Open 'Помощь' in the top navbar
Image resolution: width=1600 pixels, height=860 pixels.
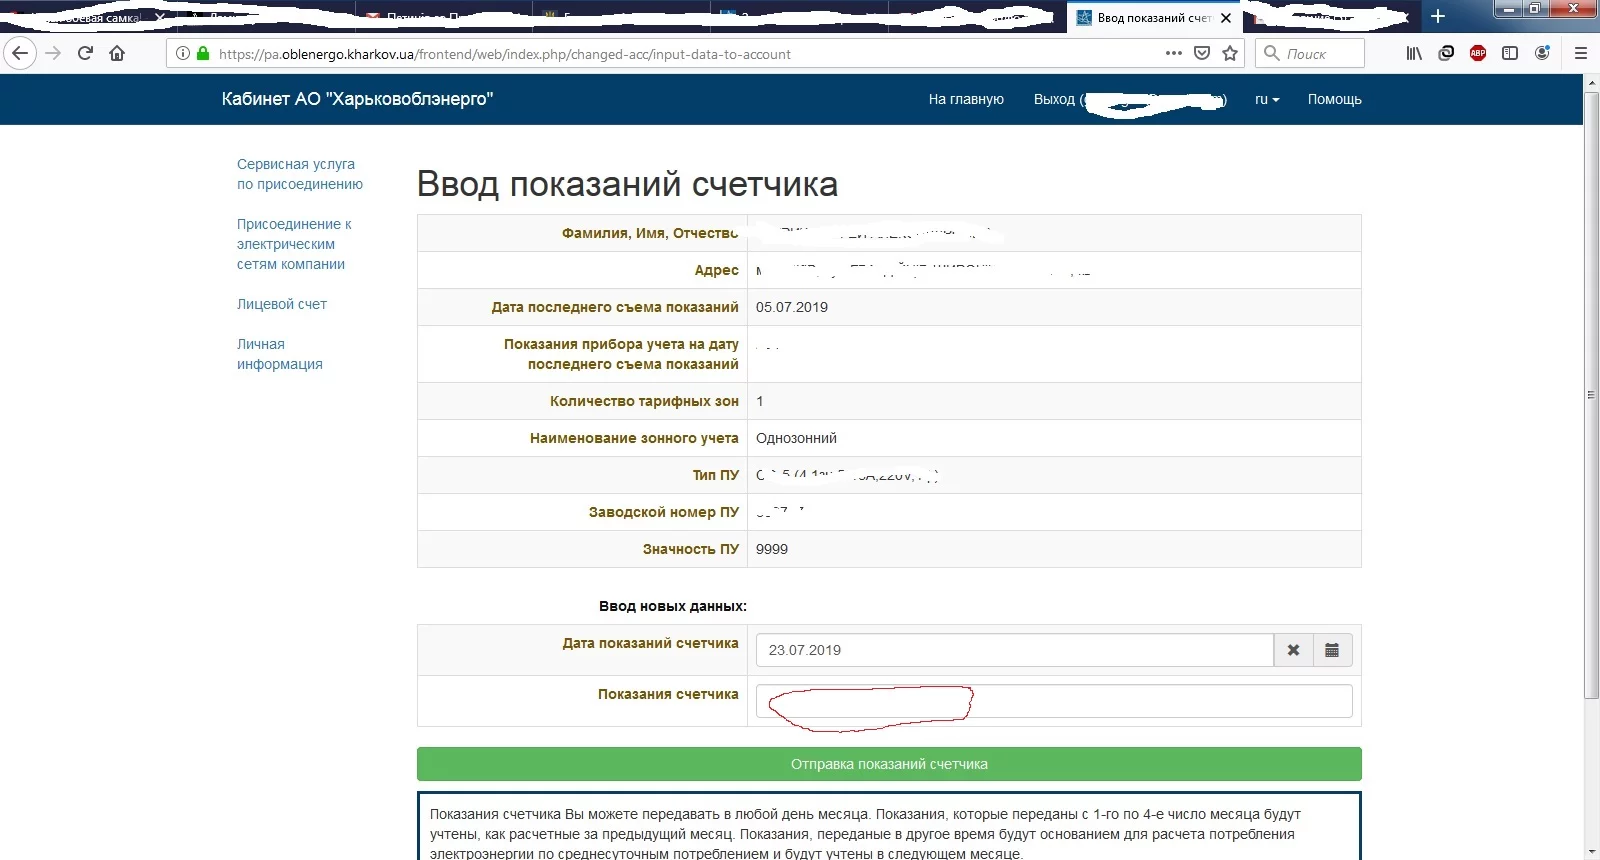click(1335, 99)
